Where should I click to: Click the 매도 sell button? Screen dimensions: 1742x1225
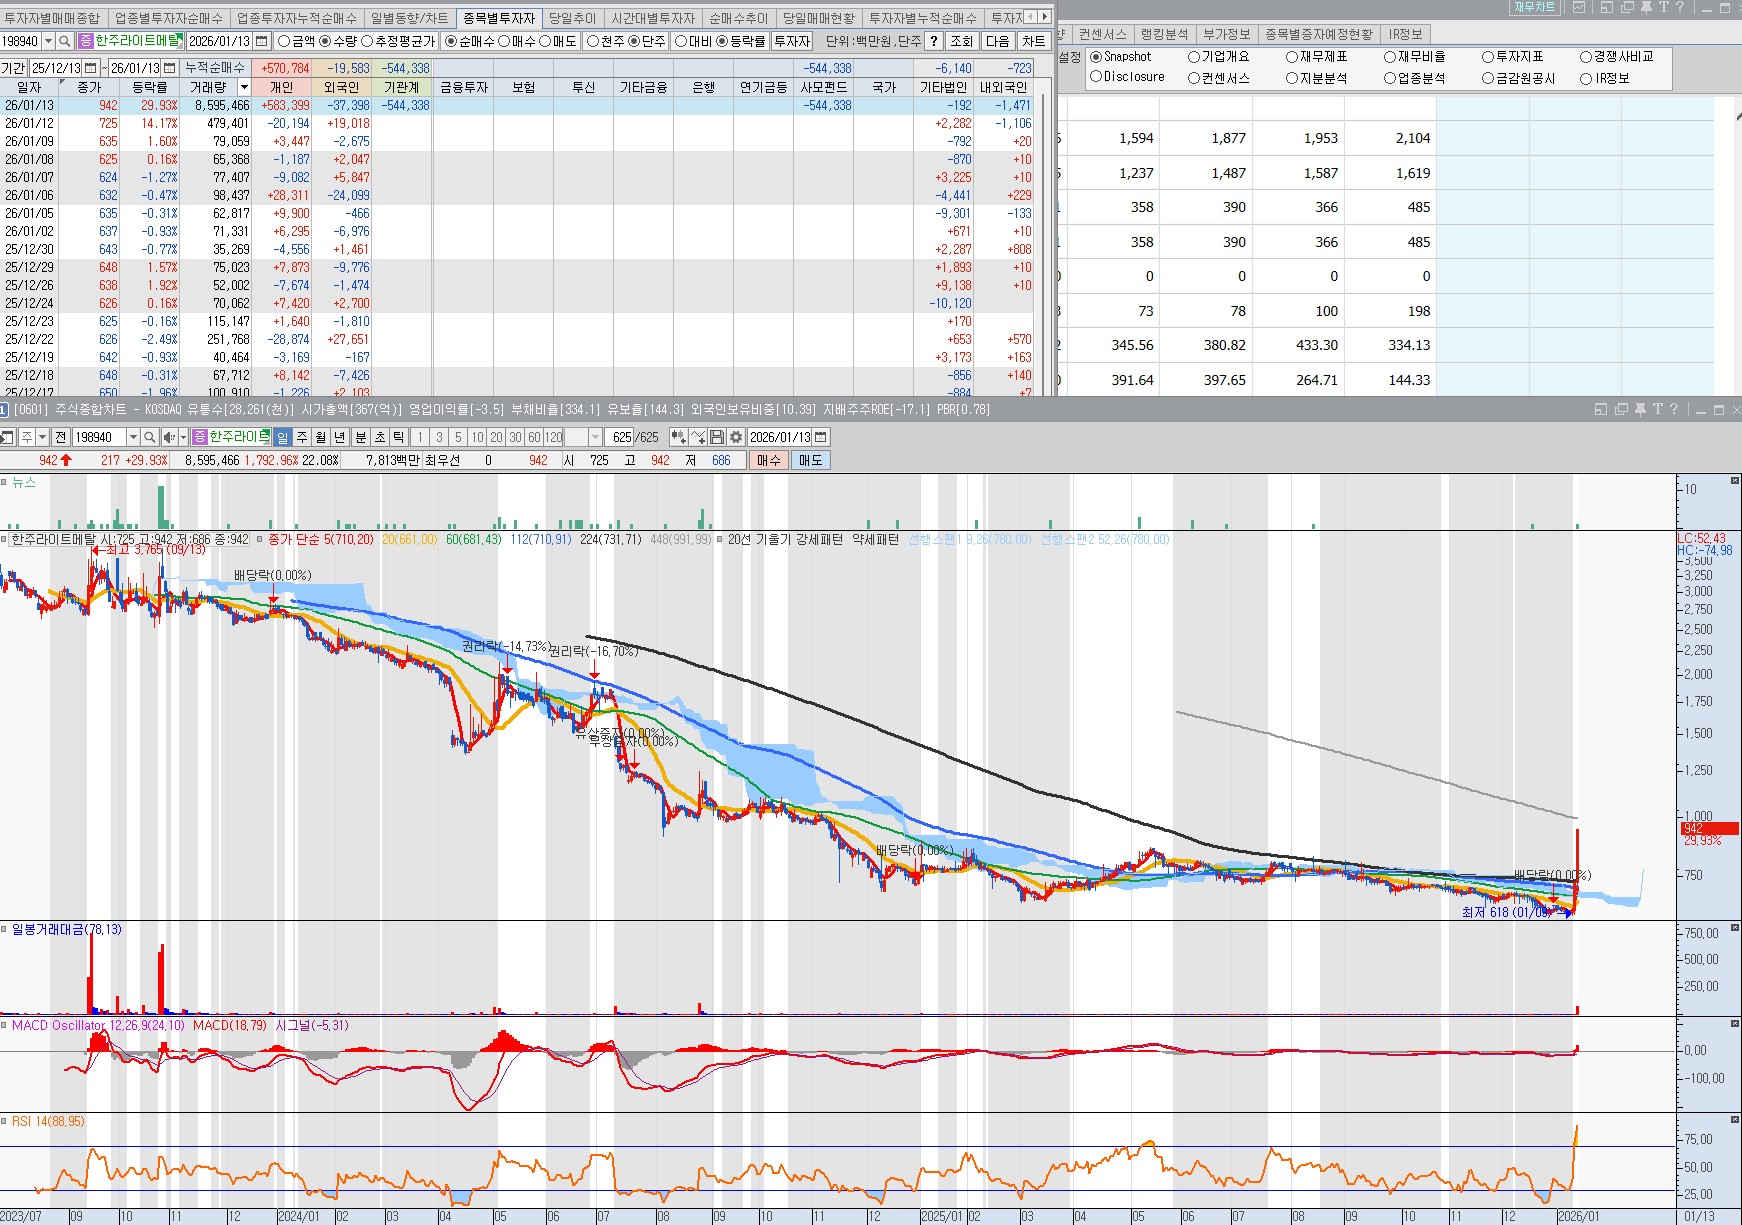(810, 460)
